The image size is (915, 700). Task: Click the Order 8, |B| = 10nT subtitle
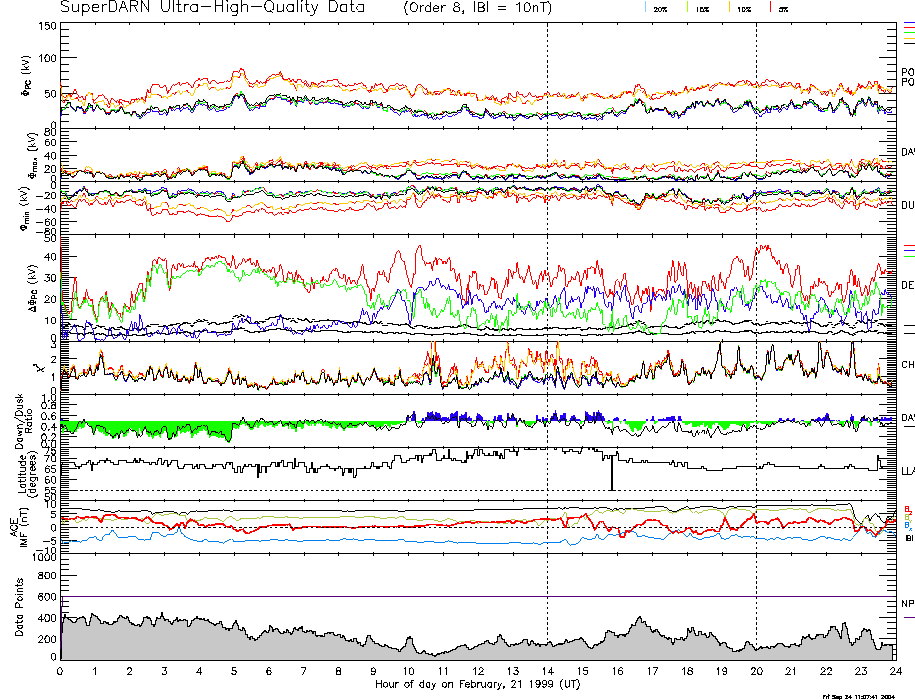pos(487,7)
